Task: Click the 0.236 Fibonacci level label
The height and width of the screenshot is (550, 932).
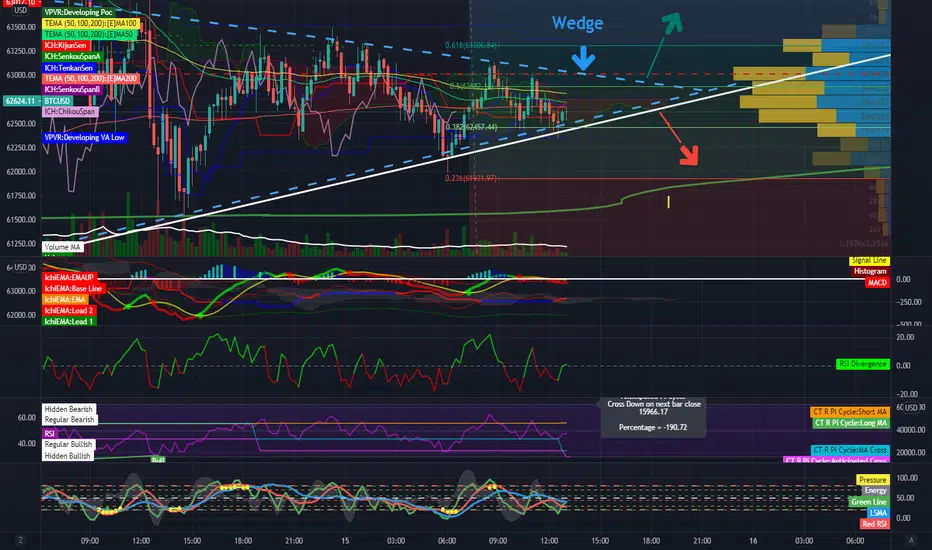Action: 471,178
